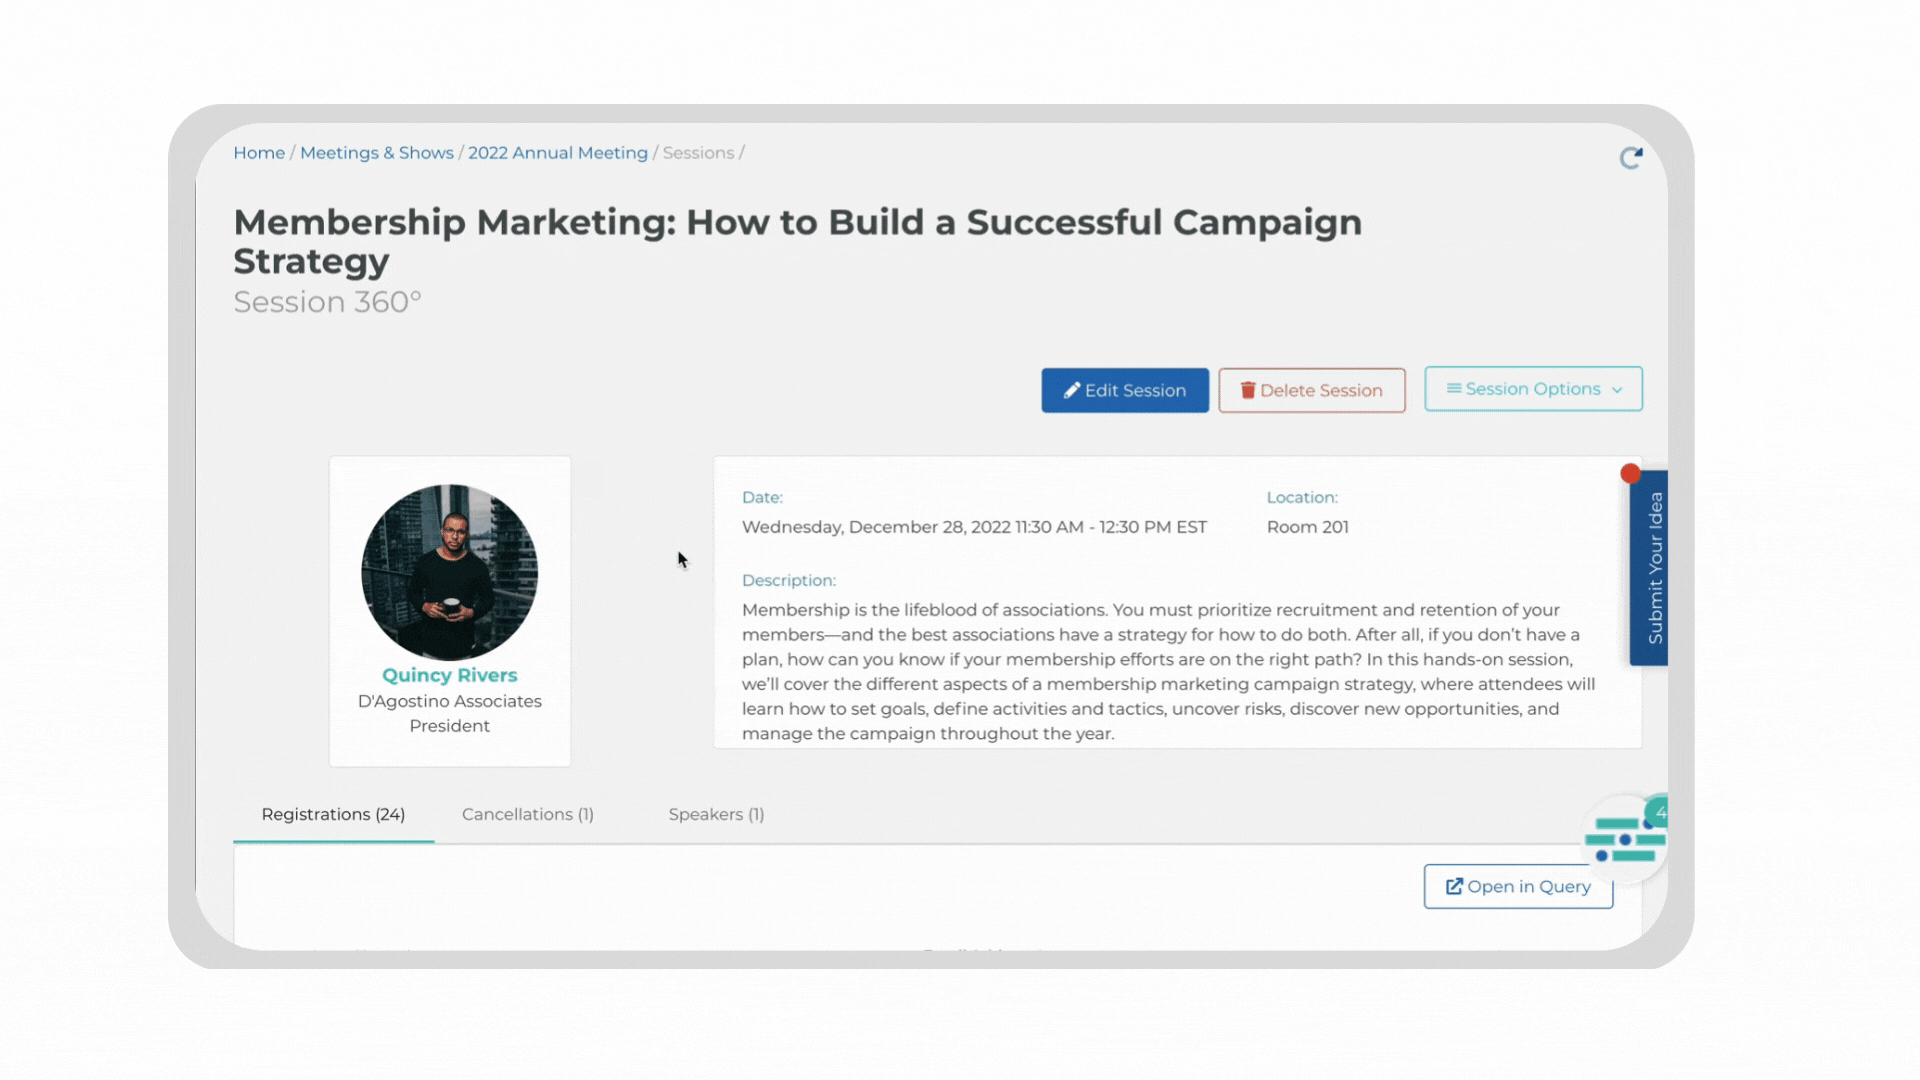Click Open in Query button
This screenshot has width=1920, height=1080.
[1518, 886]
